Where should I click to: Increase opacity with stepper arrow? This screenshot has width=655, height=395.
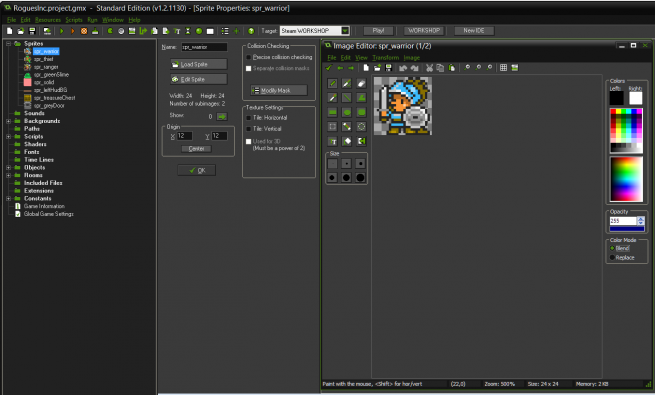[x=641, y=218]
